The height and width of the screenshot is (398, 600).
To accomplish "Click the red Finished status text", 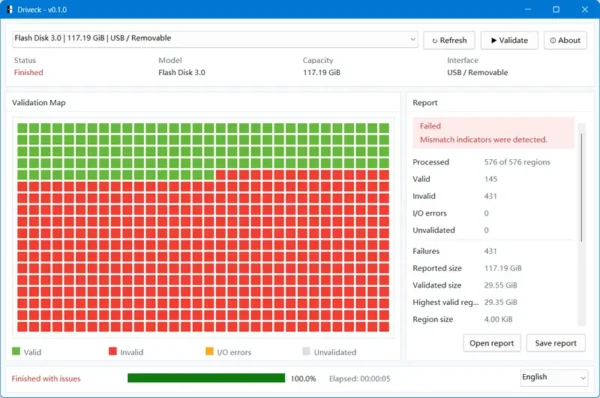I will coord(29,72).
